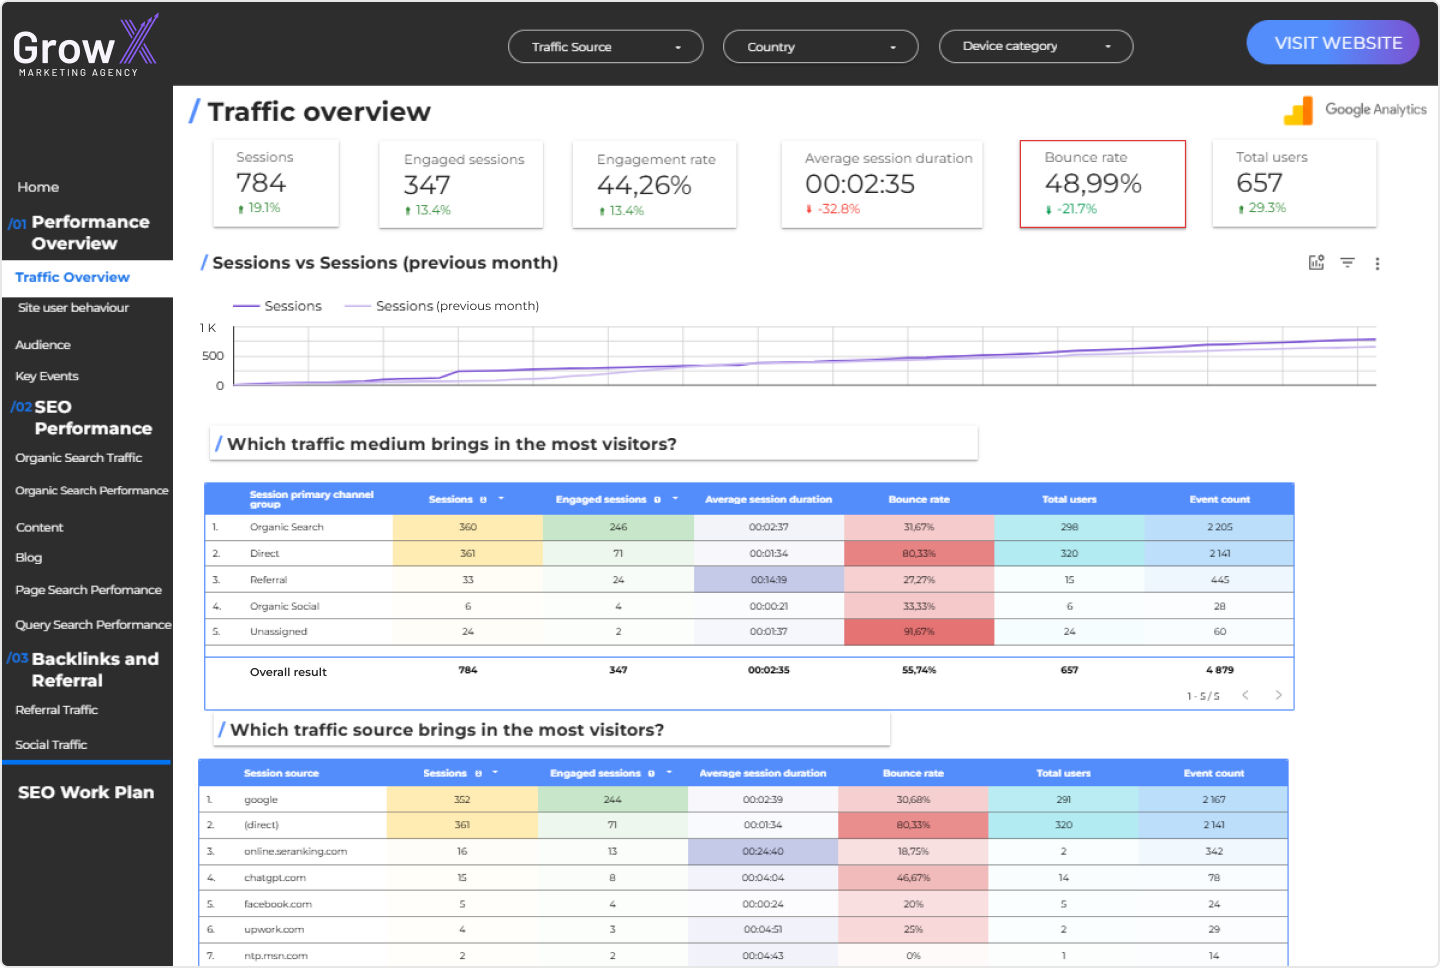Viewport: 1440px width, 968px height.
Task: Open the chart filter icon
Action: pos(1347,263)
